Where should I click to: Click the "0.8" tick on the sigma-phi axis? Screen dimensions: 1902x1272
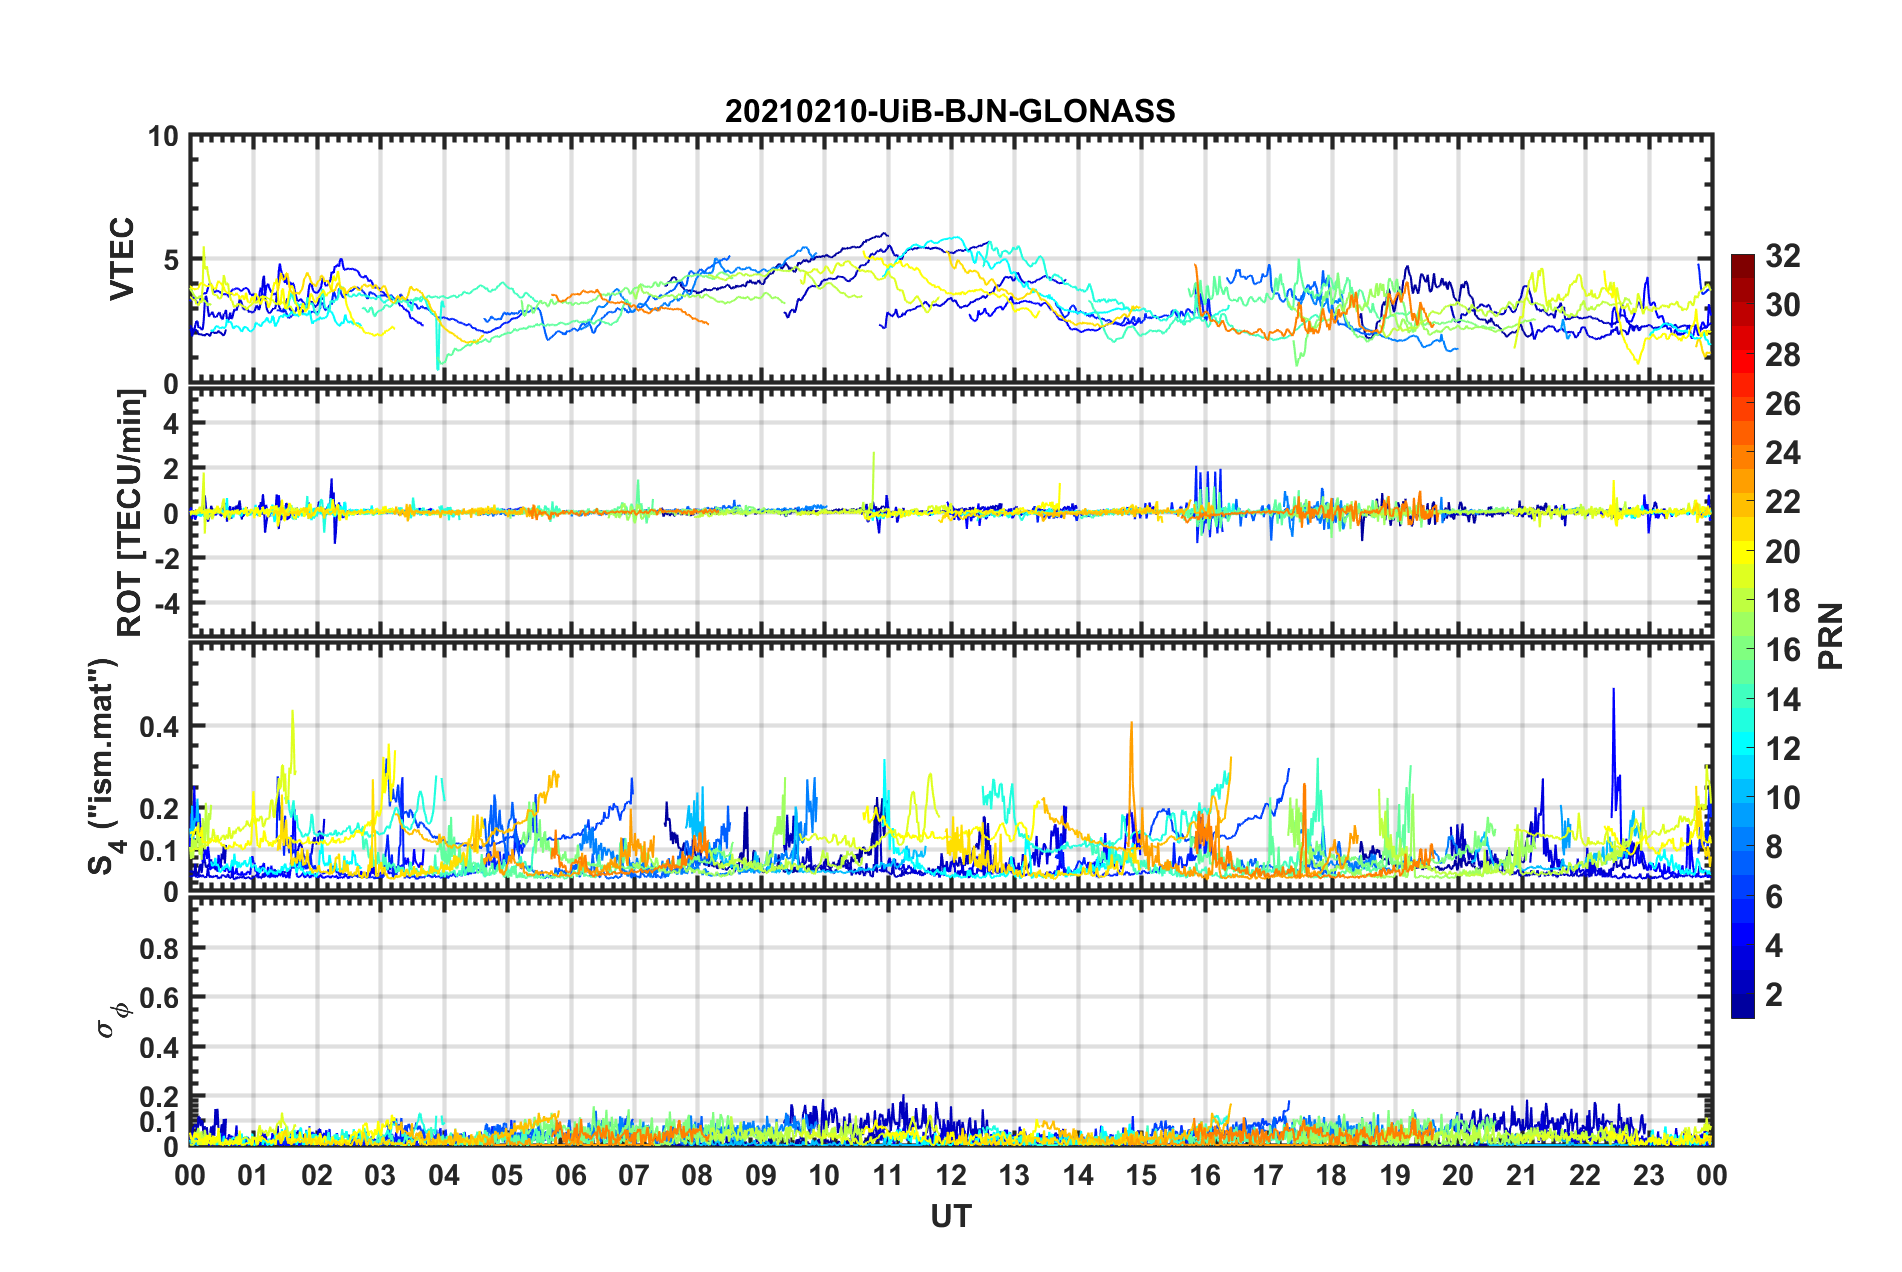160,948
